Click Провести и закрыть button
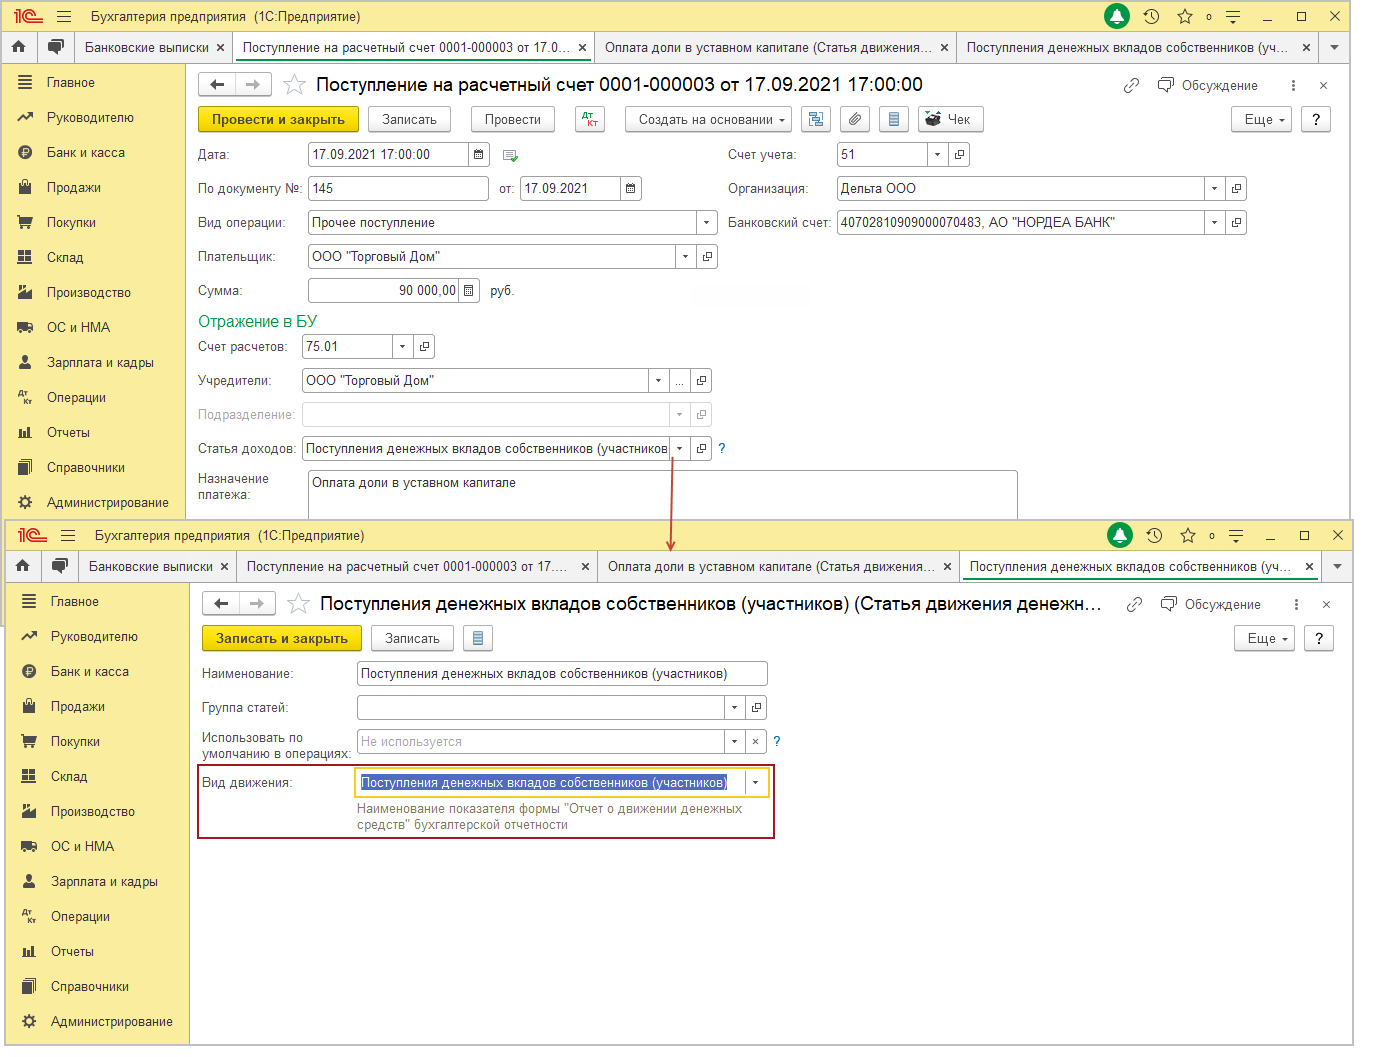This screenshot has height=1057, width=1380. coord(278,119)
